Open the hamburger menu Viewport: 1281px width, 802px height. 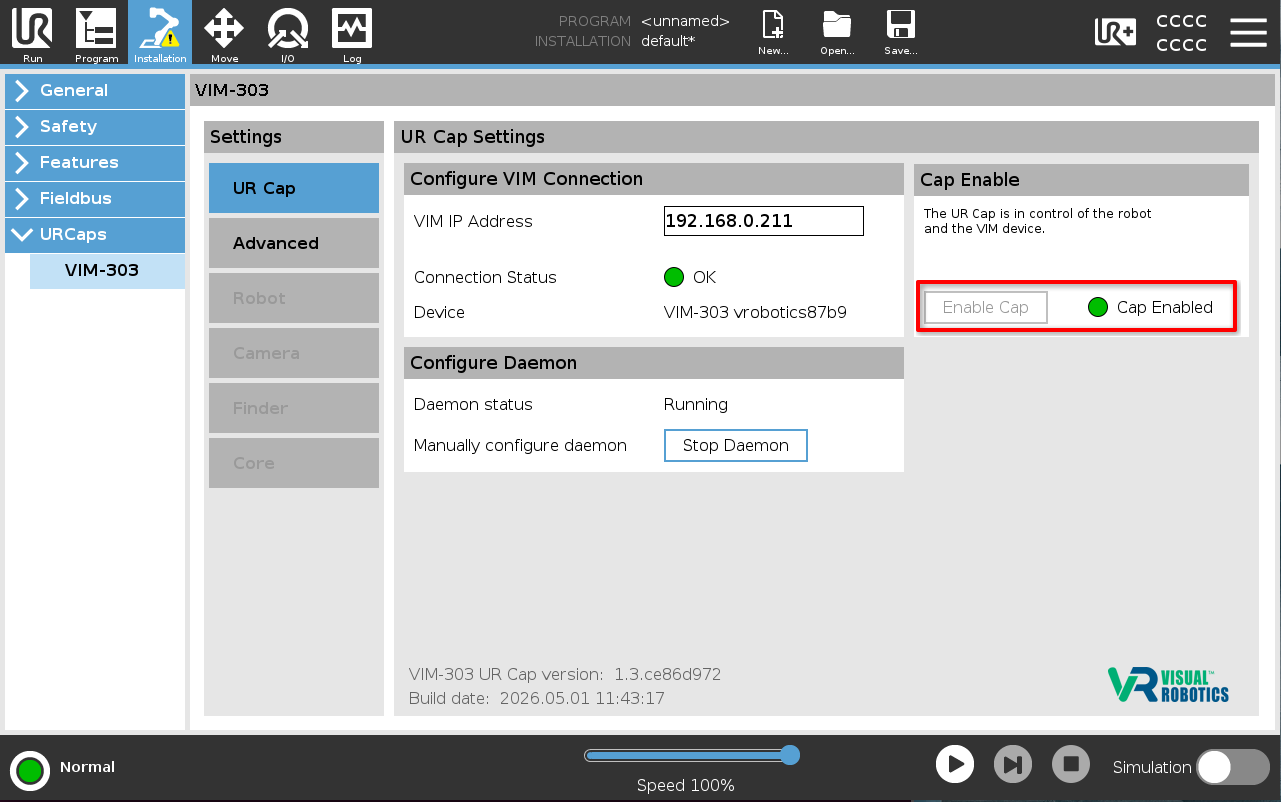1248,32
